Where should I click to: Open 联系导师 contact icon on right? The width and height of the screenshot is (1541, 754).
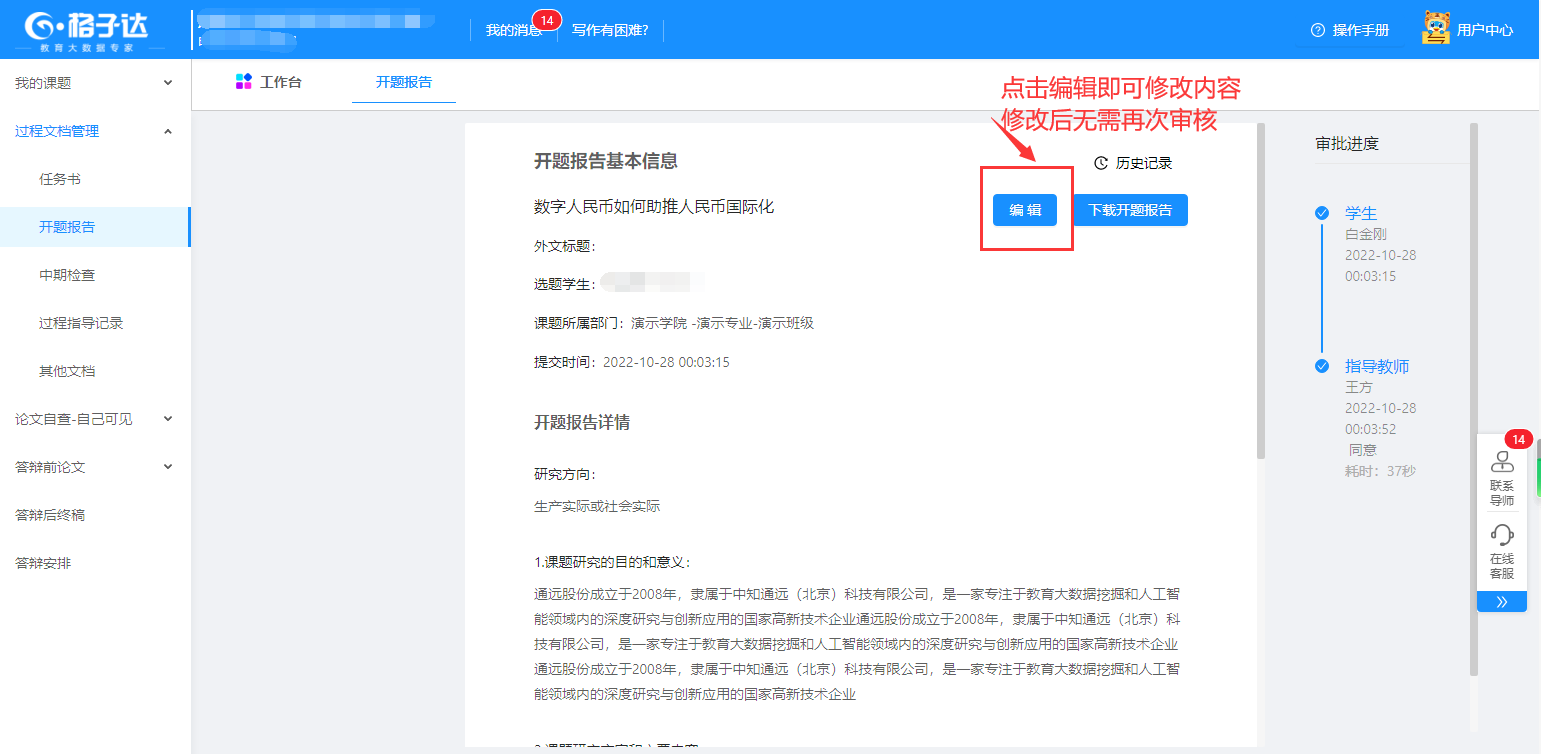1501,463
